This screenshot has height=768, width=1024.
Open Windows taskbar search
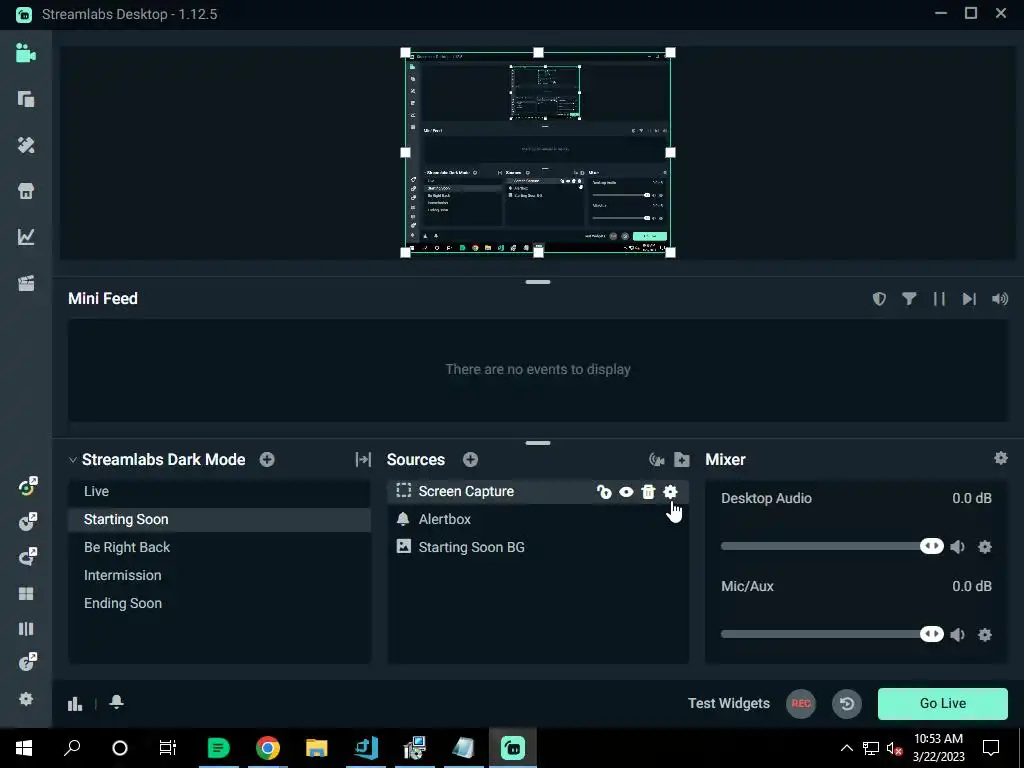(x=72, y=748)
